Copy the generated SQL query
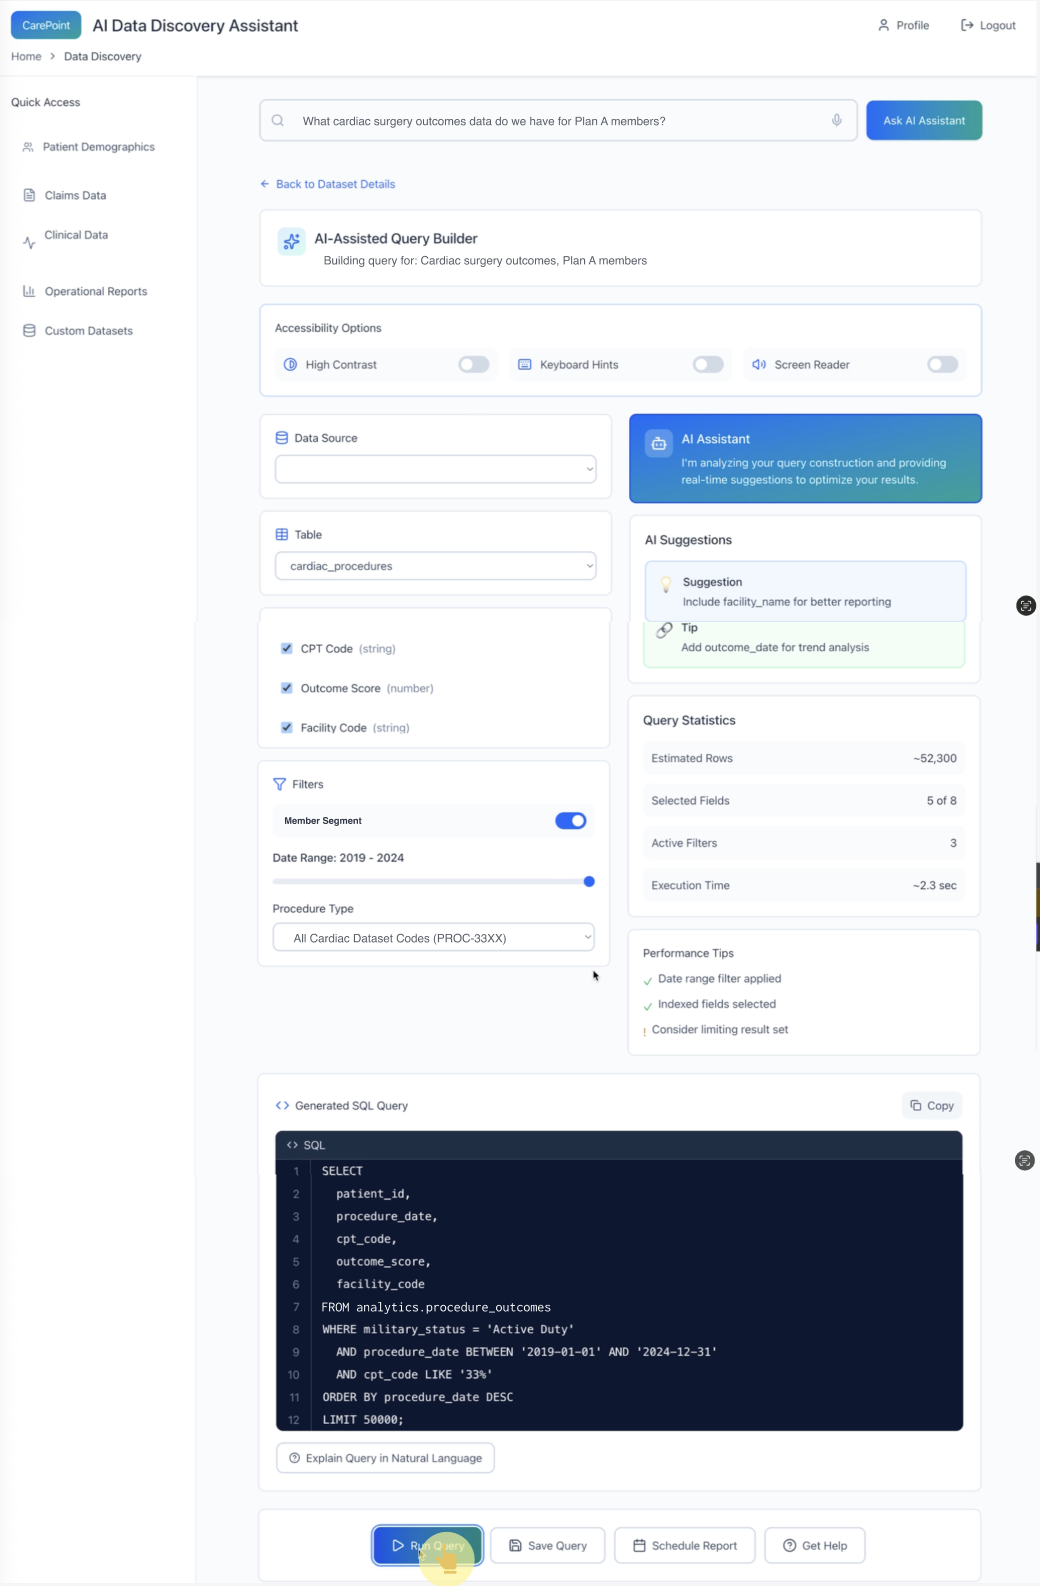This screenshot has width=1040, height=1586. pos(932,1105)
